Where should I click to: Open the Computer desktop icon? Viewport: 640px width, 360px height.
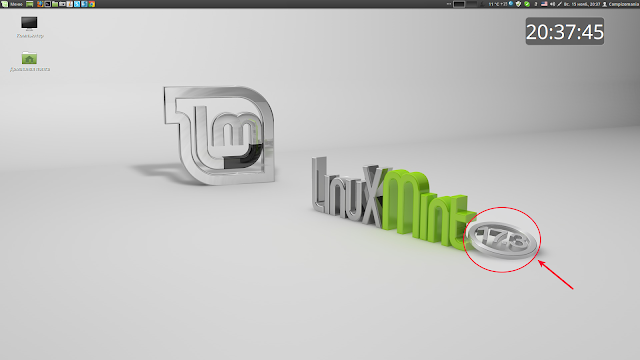click(x=29, y=27)
